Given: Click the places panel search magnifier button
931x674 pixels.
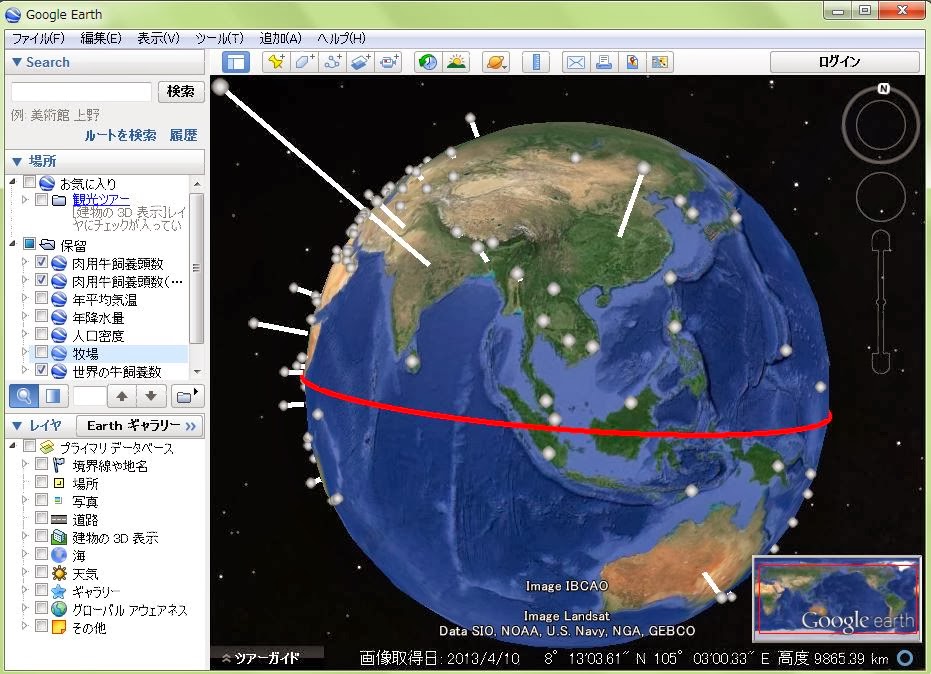Looking at the screenshot, I should tap(24, 396).
